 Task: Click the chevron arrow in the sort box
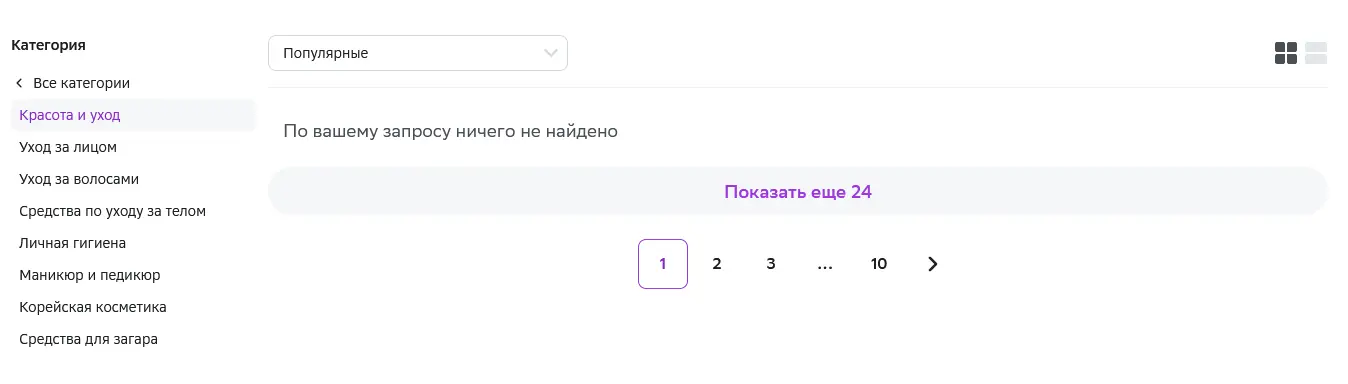pos(551,53)
